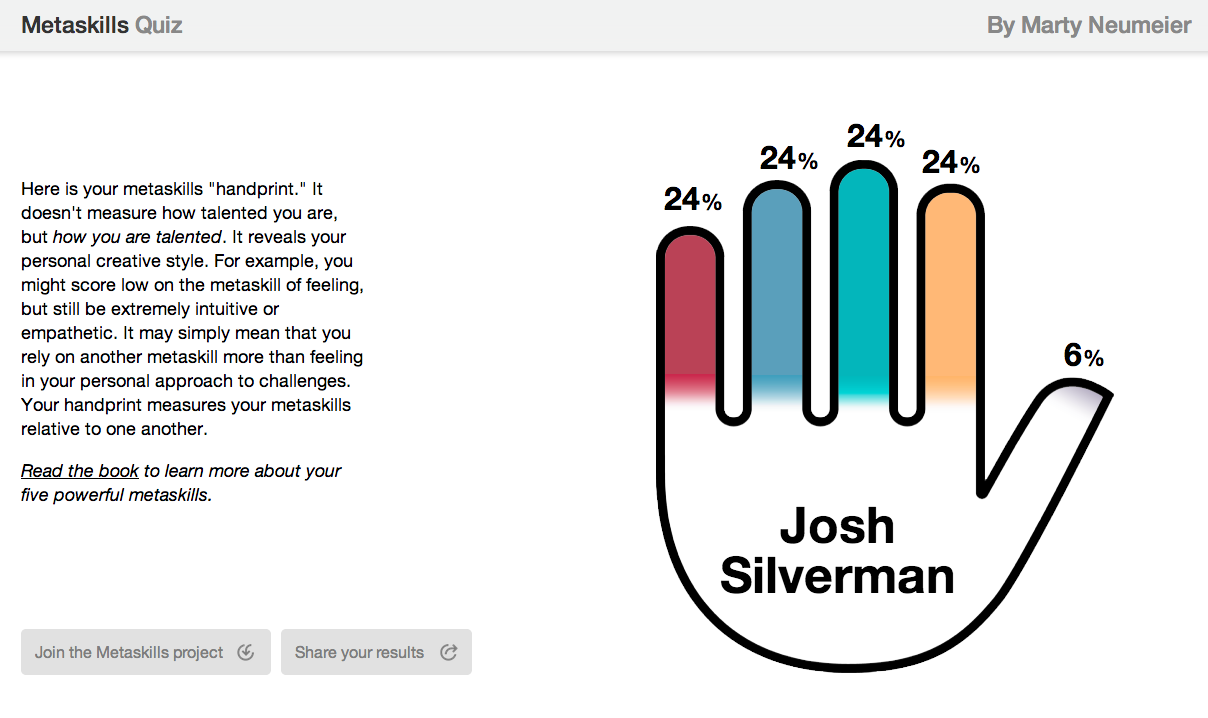Viewport: 1208px width, 718px height.
Task: Select the red index finger segment
Action: coord(690,318)
